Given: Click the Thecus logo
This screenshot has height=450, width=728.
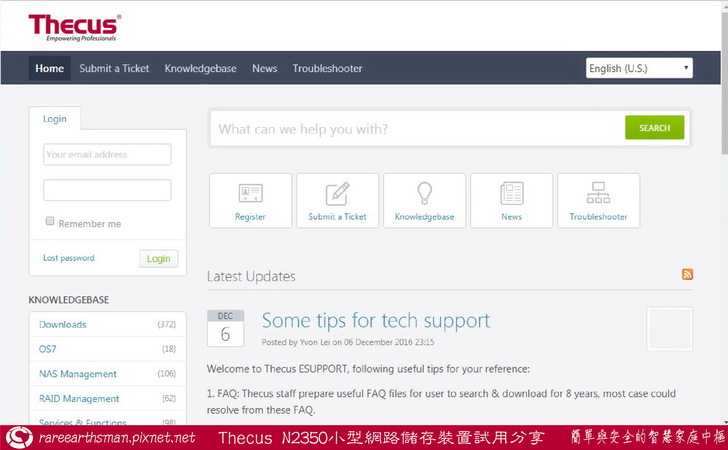Looking at the screenshot, I should click(x=75, y=27).
